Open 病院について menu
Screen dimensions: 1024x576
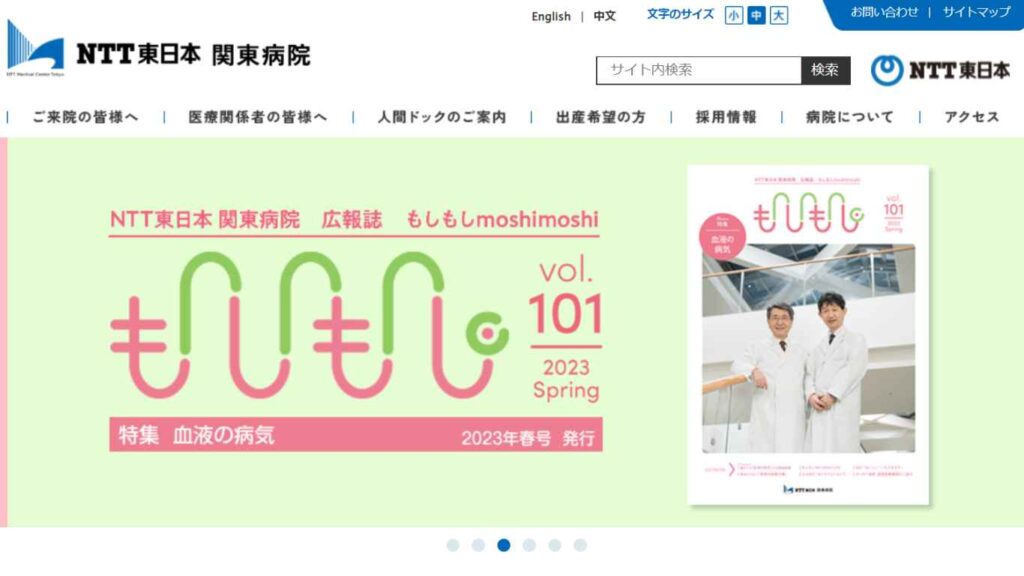pyautogui.click(x=850, y=117)
